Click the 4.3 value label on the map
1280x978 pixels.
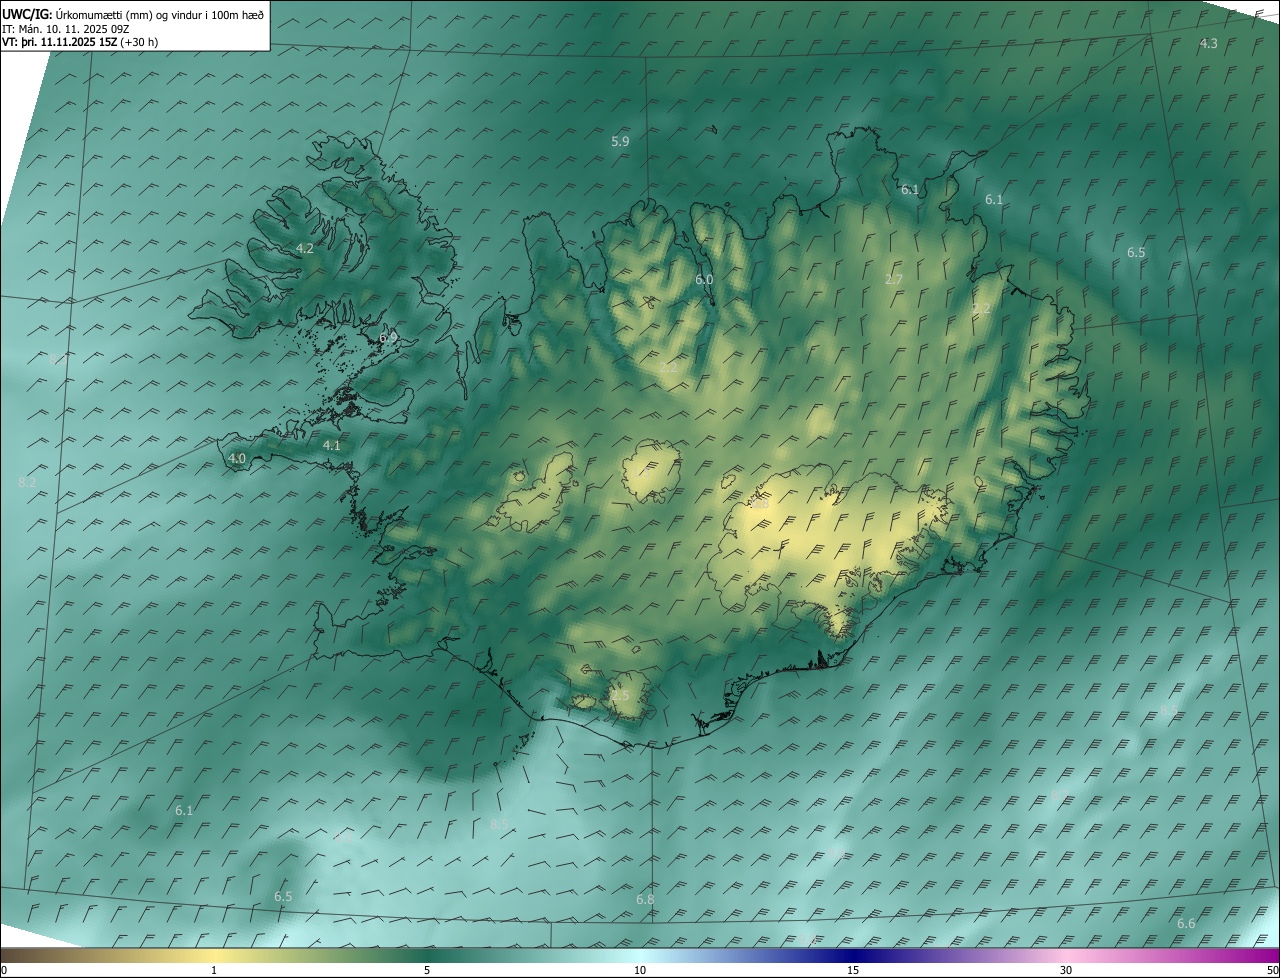point(1208,43)
